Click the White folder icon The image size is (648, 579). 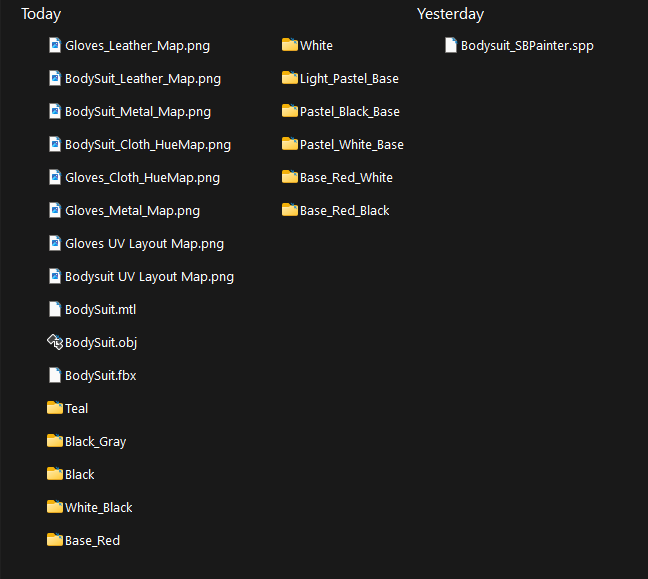pyautogui.click(x=290, y=45)
